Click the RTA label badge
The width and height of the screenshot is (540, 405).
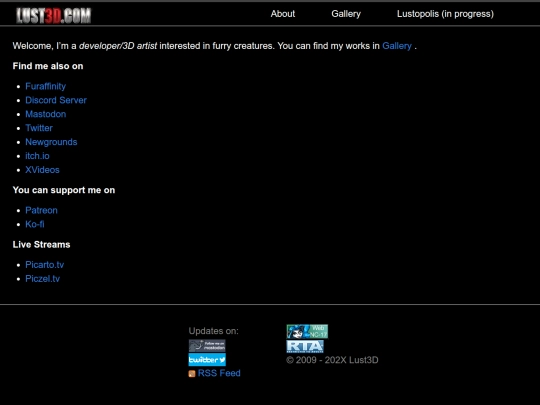tap(305, 346)
